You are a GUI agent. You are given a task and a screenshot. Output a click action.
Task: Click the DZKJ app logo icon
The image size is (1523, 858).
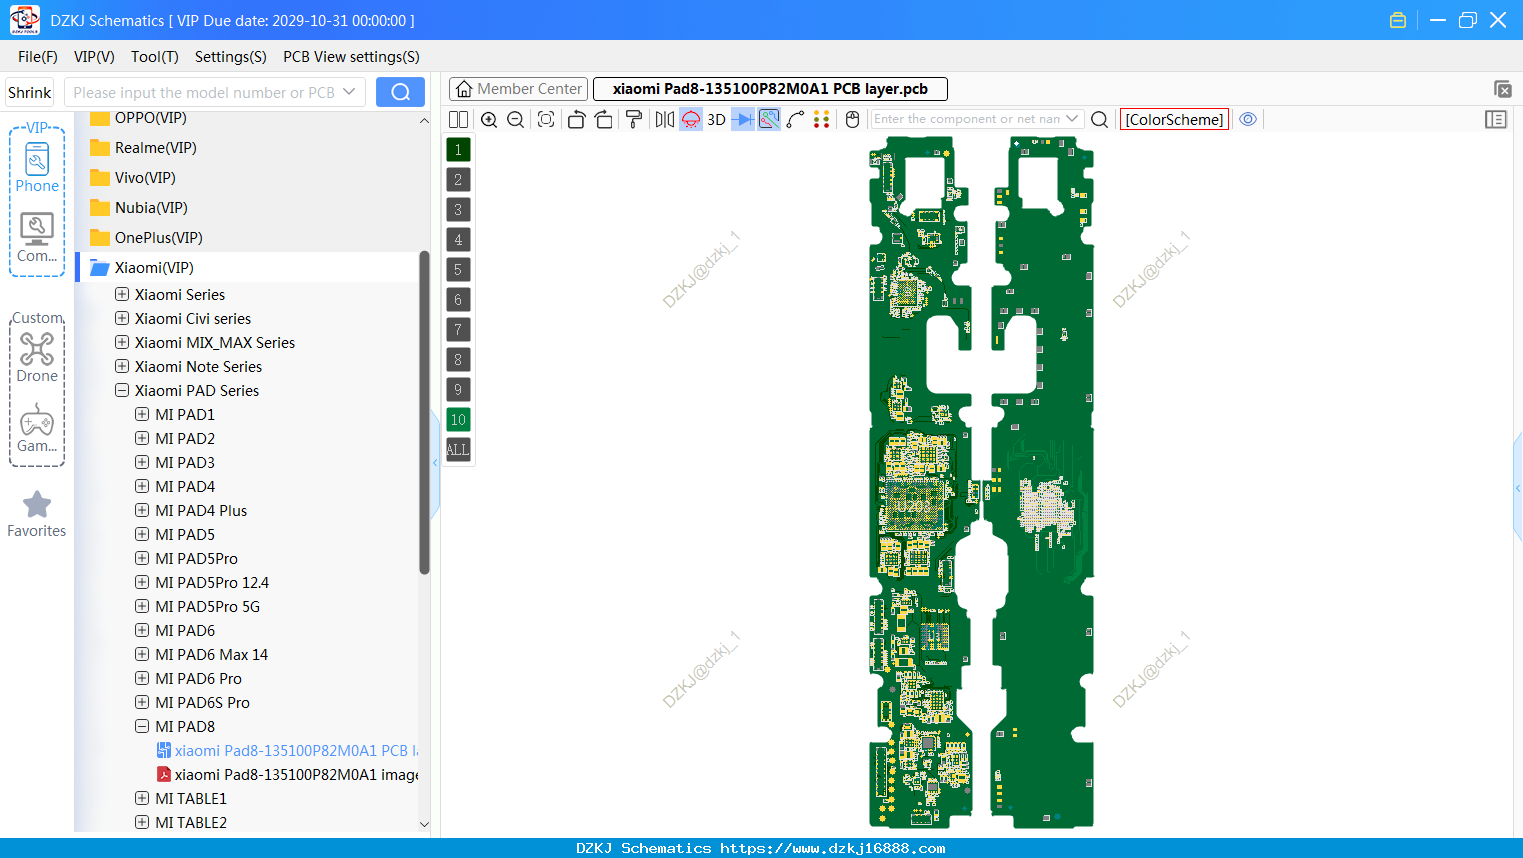pyautogui.click(x=24, y=20)
